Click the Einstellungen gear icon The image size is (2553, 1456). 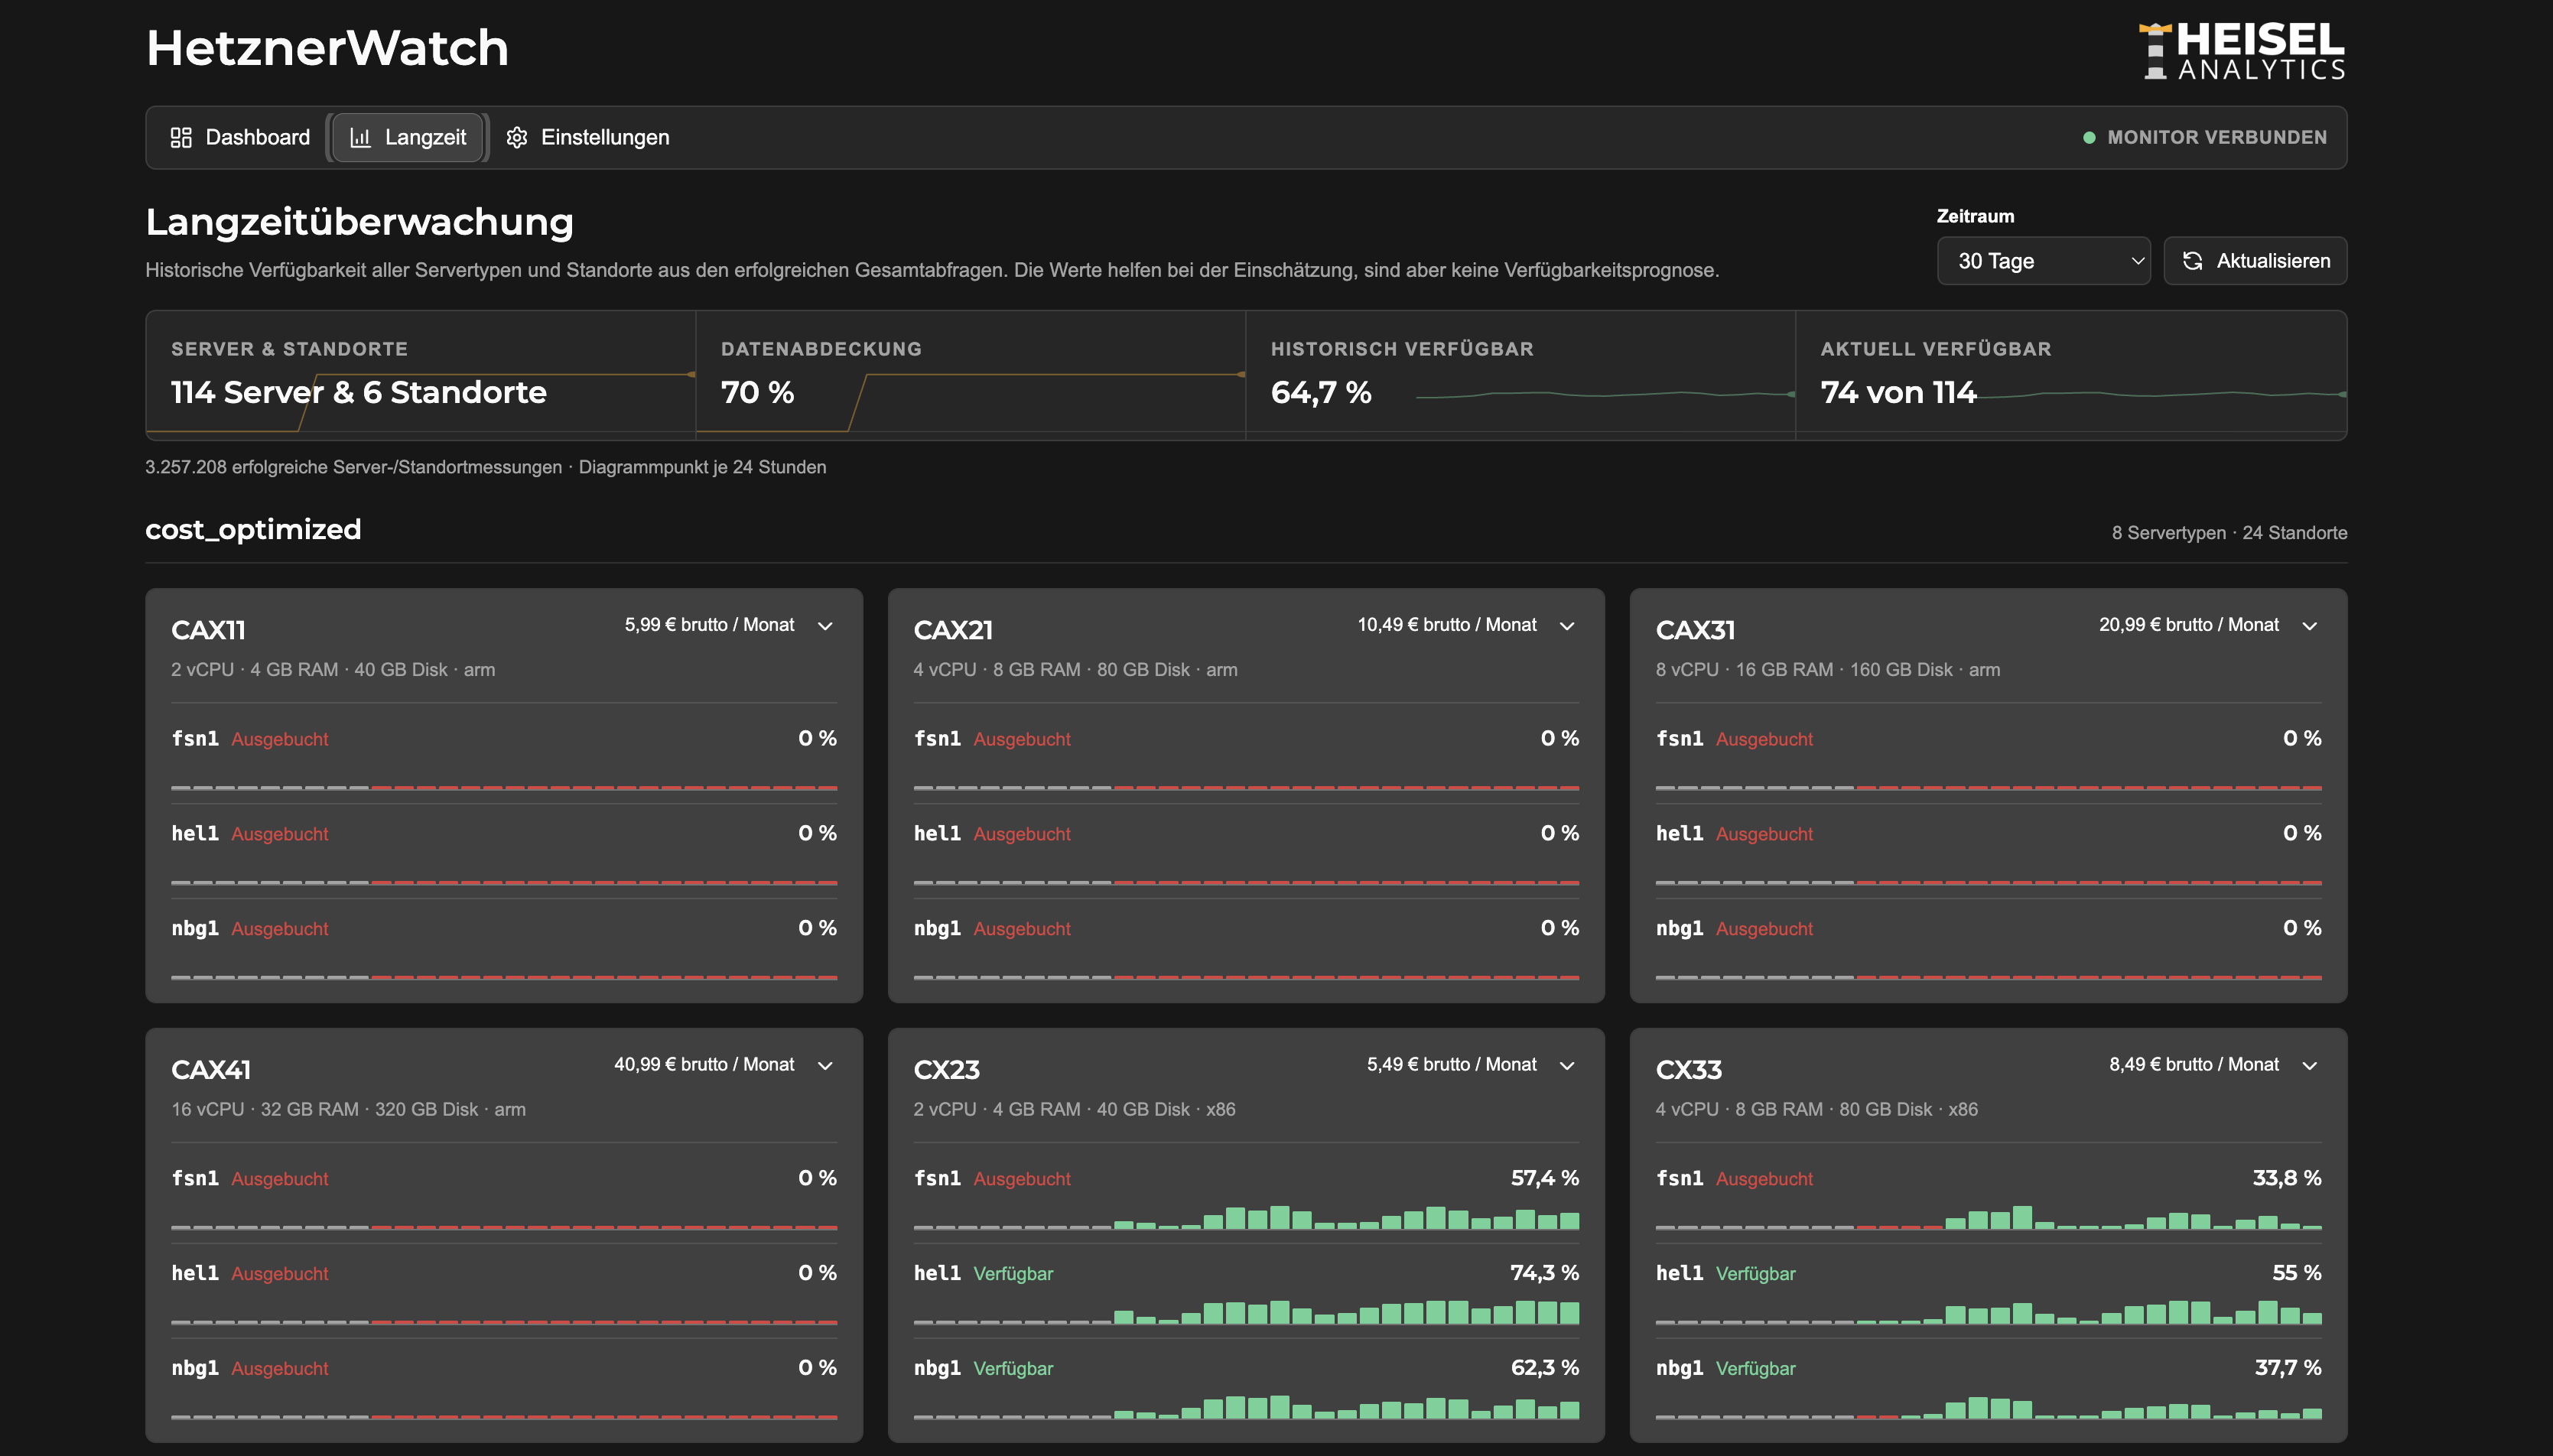pyautogui.click(x=517, y=137)
